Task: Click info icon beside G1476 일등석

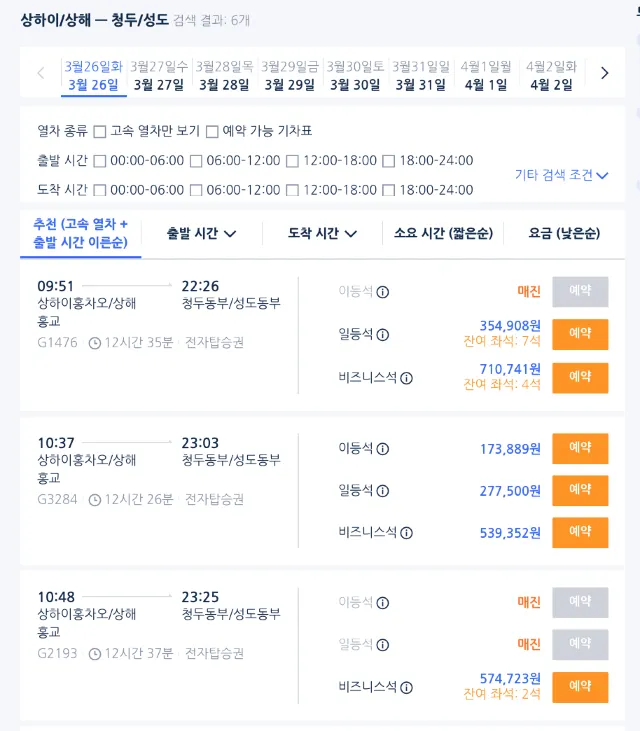Action: (x=383, y=335)
